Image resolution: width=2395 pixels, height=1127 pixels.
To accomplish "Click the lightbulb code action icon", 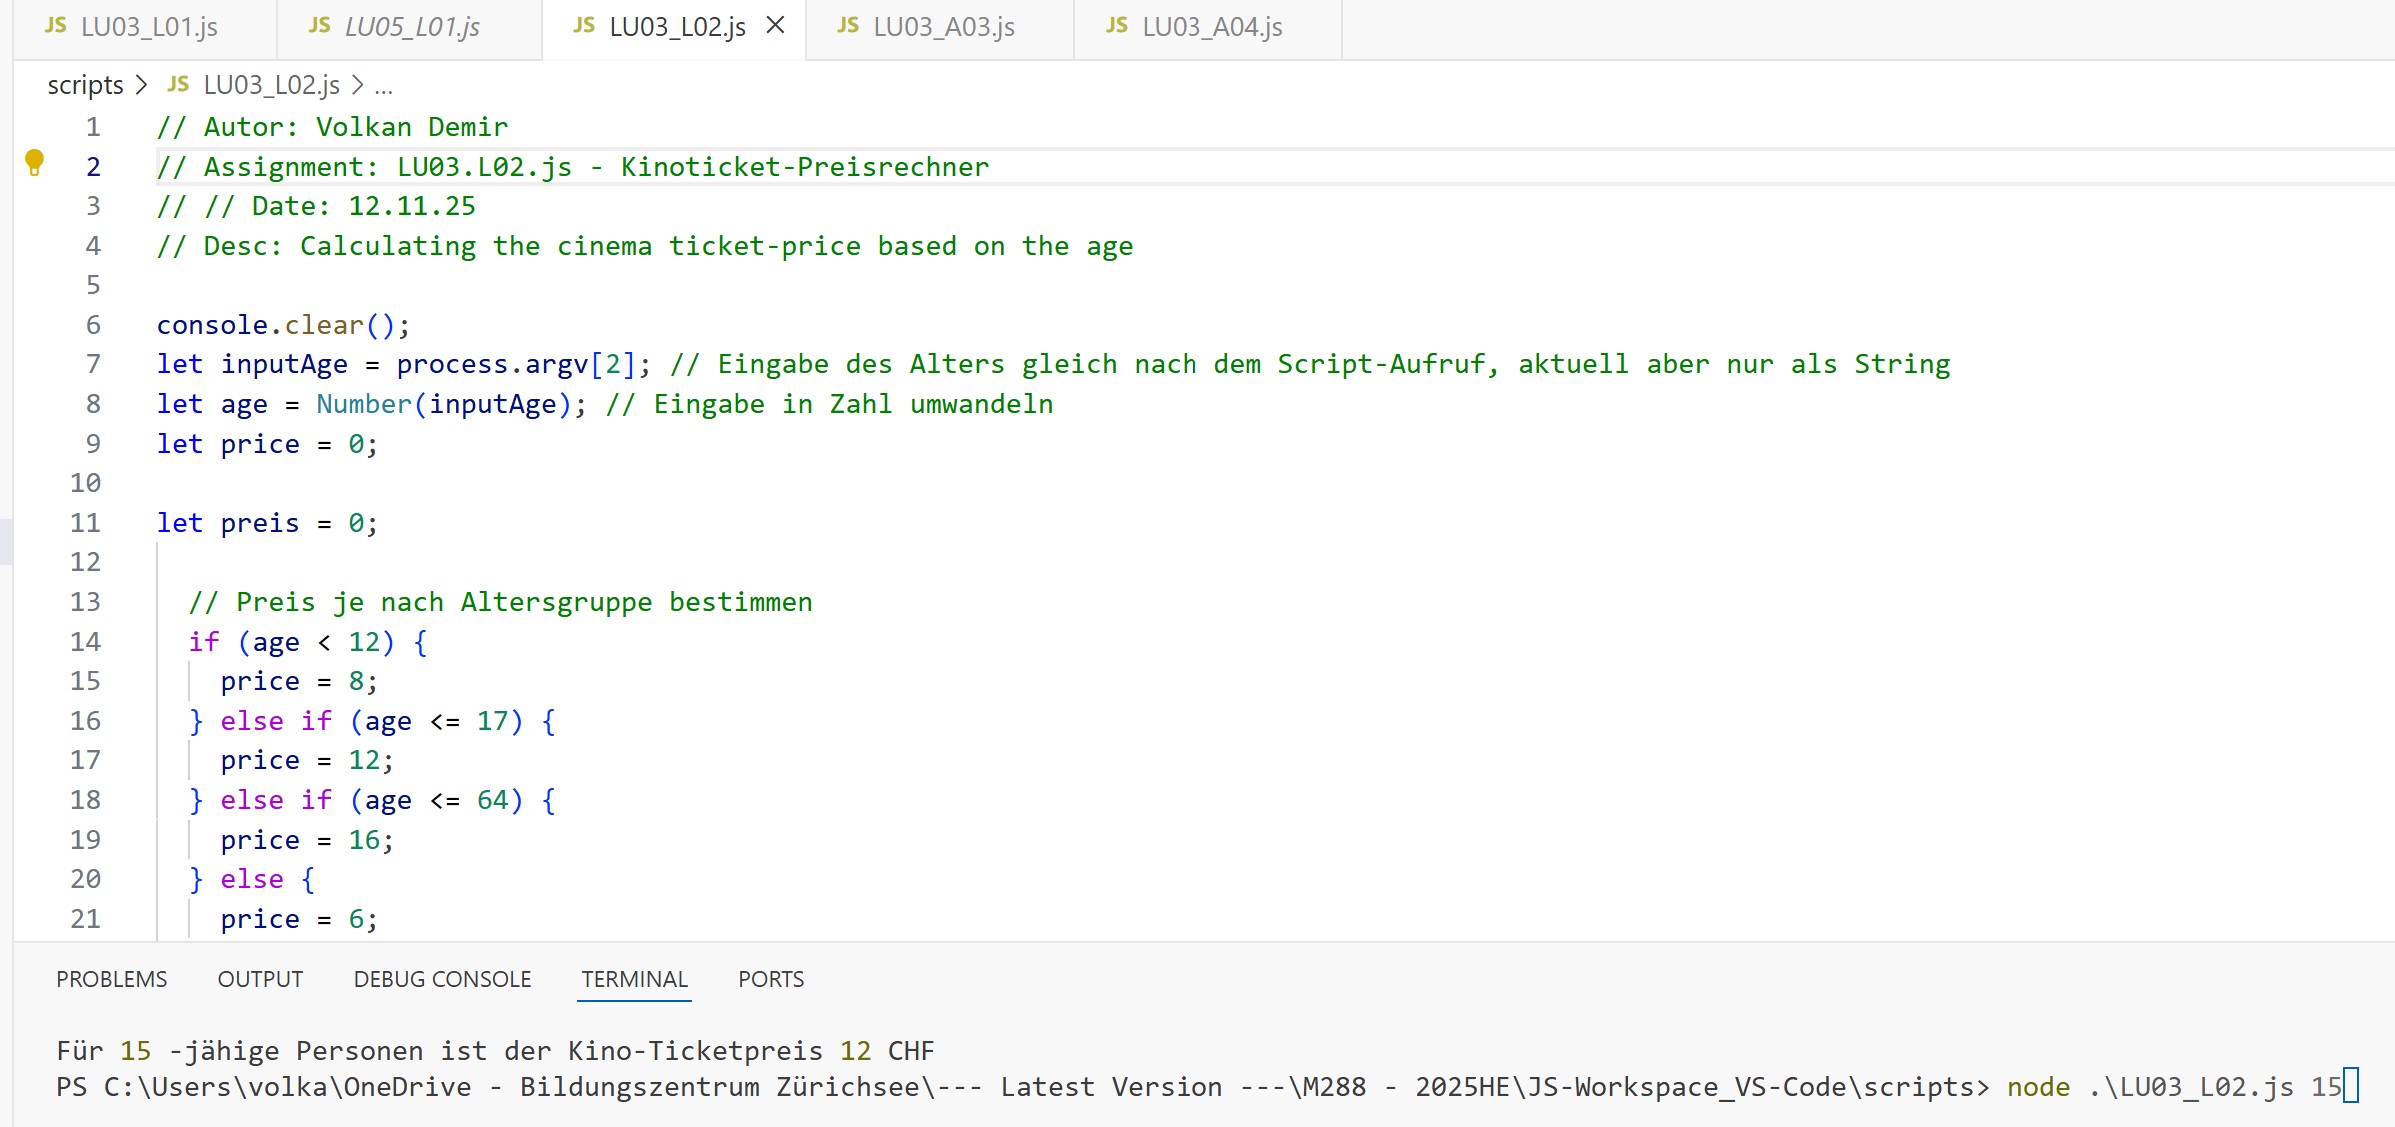I will 34,162.
